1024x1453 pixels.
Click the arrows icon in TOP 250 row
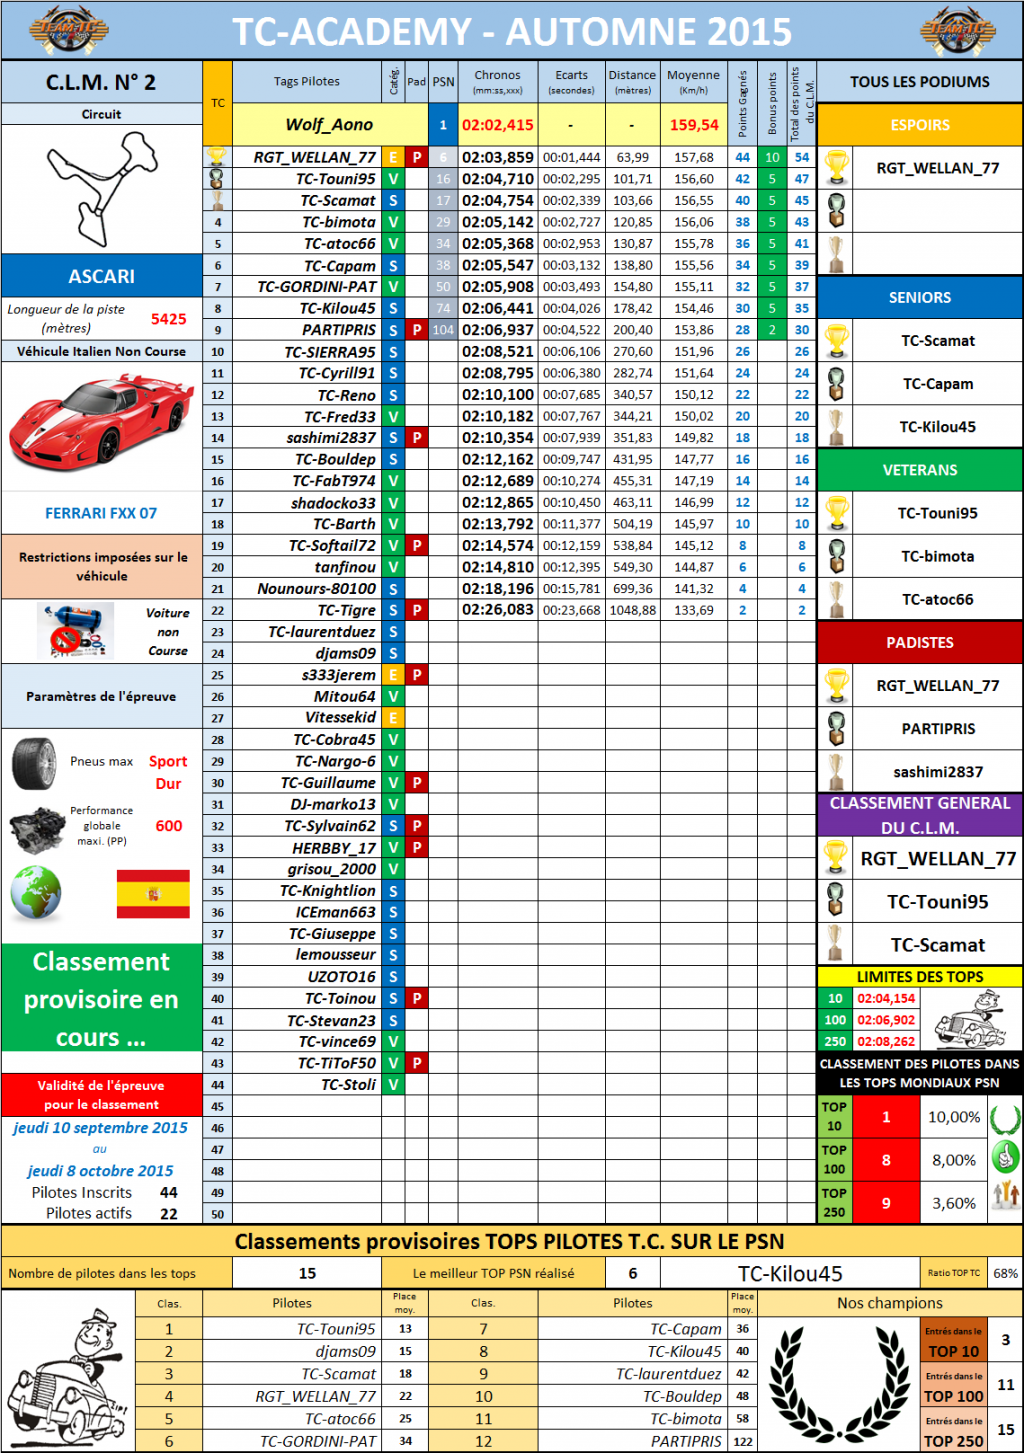coord(1005,1195)
